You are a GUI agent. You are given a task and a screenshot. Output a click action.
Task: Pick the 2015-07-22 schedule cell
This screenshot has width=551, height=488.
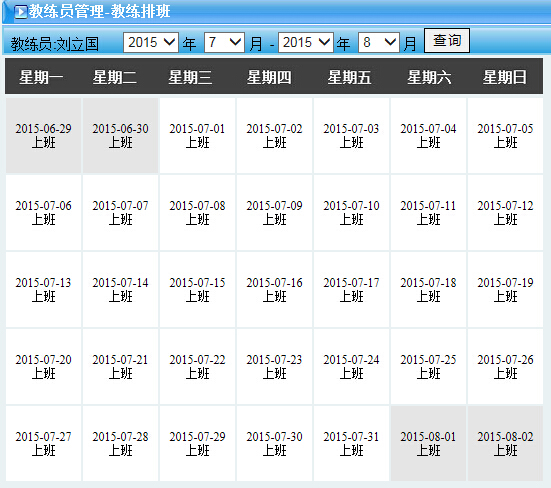197,366
